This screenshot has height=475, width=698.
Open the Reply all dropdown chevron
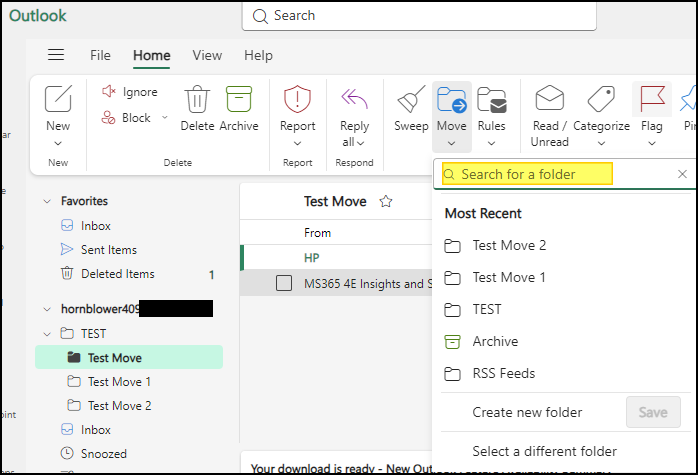(x=361, y=143)
